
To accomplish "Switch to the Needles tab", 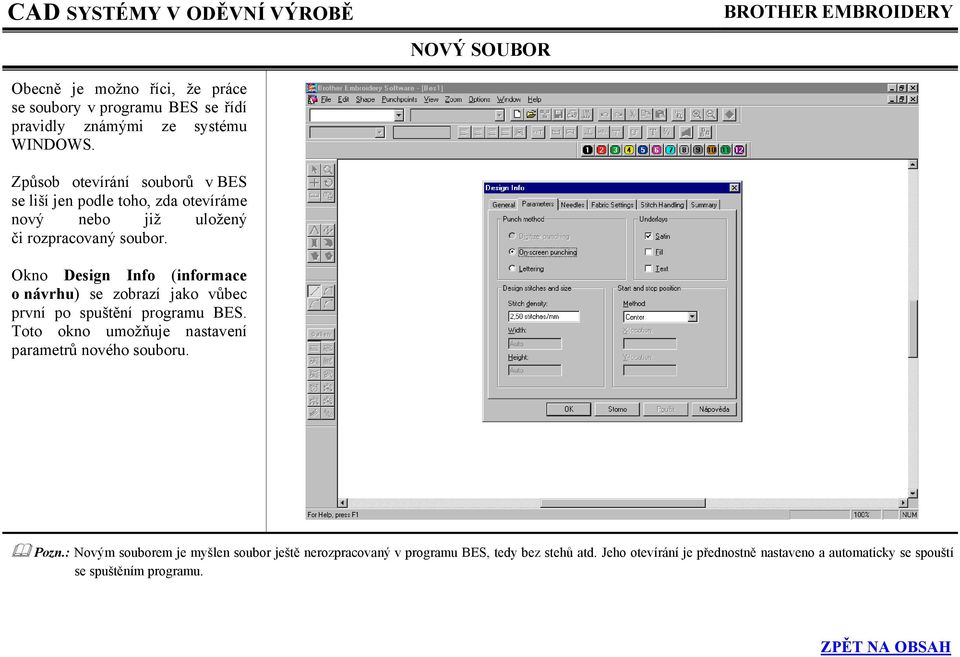I will [572, 205].
